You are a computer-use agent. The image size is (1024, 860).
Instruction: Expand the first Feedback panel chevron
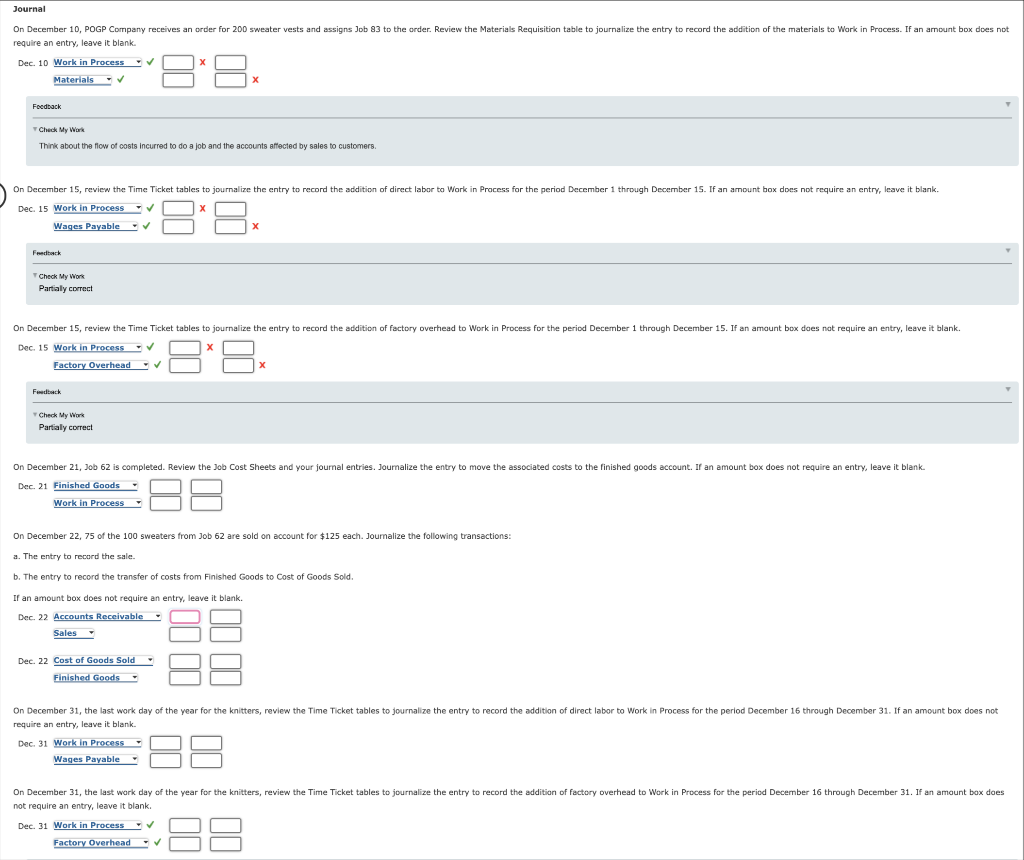tap(1008, 105)
